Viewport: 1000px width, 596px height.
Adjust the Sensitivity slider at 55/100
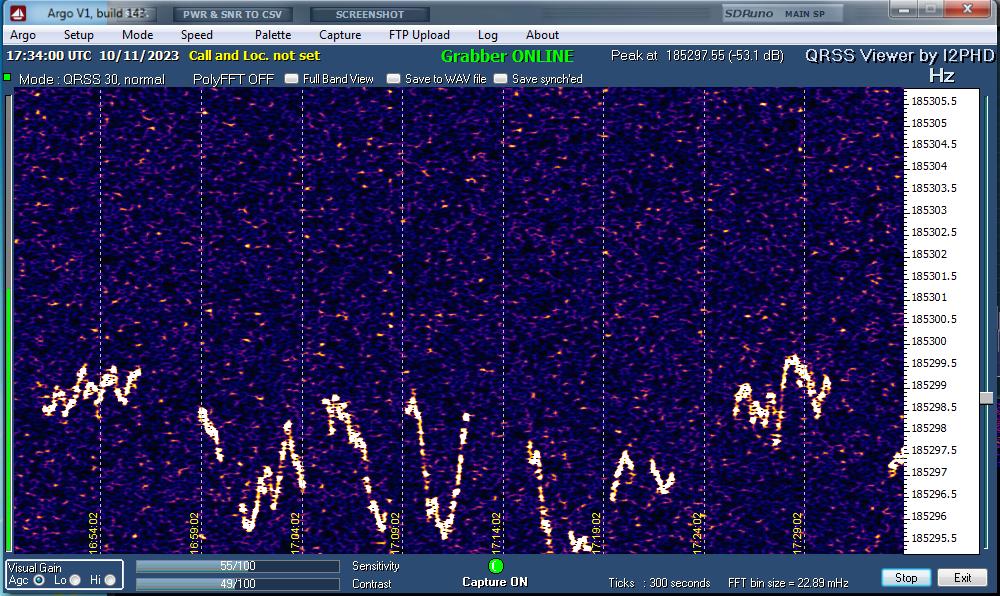237,566
